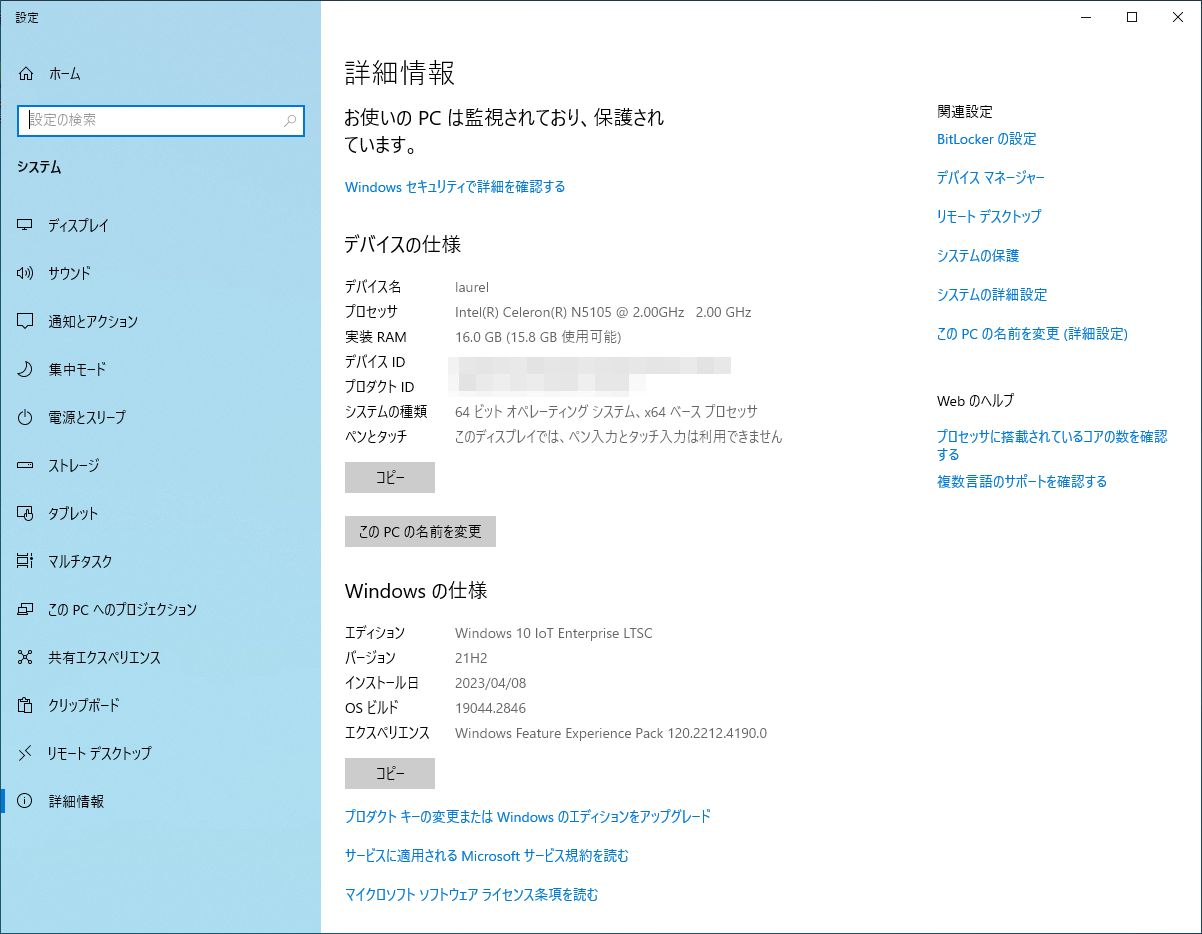Click install date value 2023/04/08
The height and width of the screenshot is (934, 1202).
[490, 683]
